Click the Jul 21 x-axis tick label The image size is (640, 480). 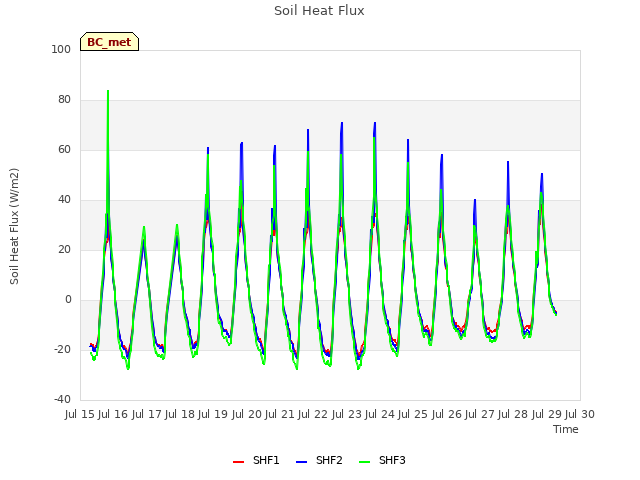coord(280,414)
